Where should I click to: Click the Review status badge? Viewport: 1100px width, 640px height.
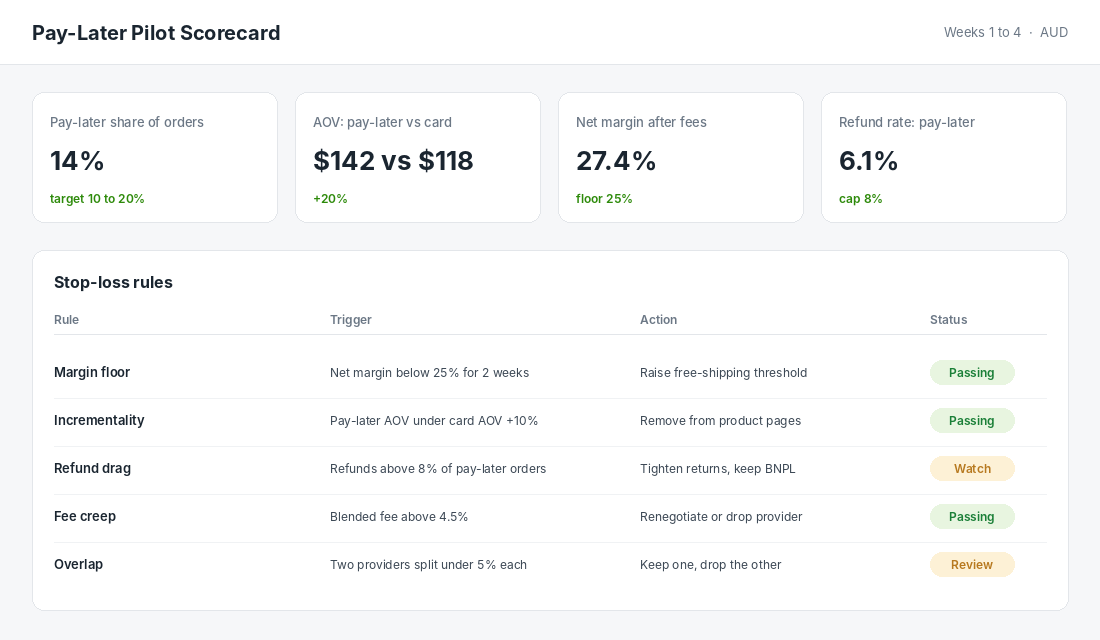tap(972, 564)
